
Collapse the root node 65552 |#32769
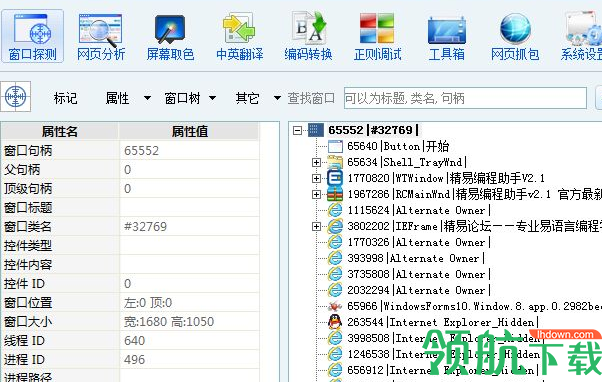(297, 131)
